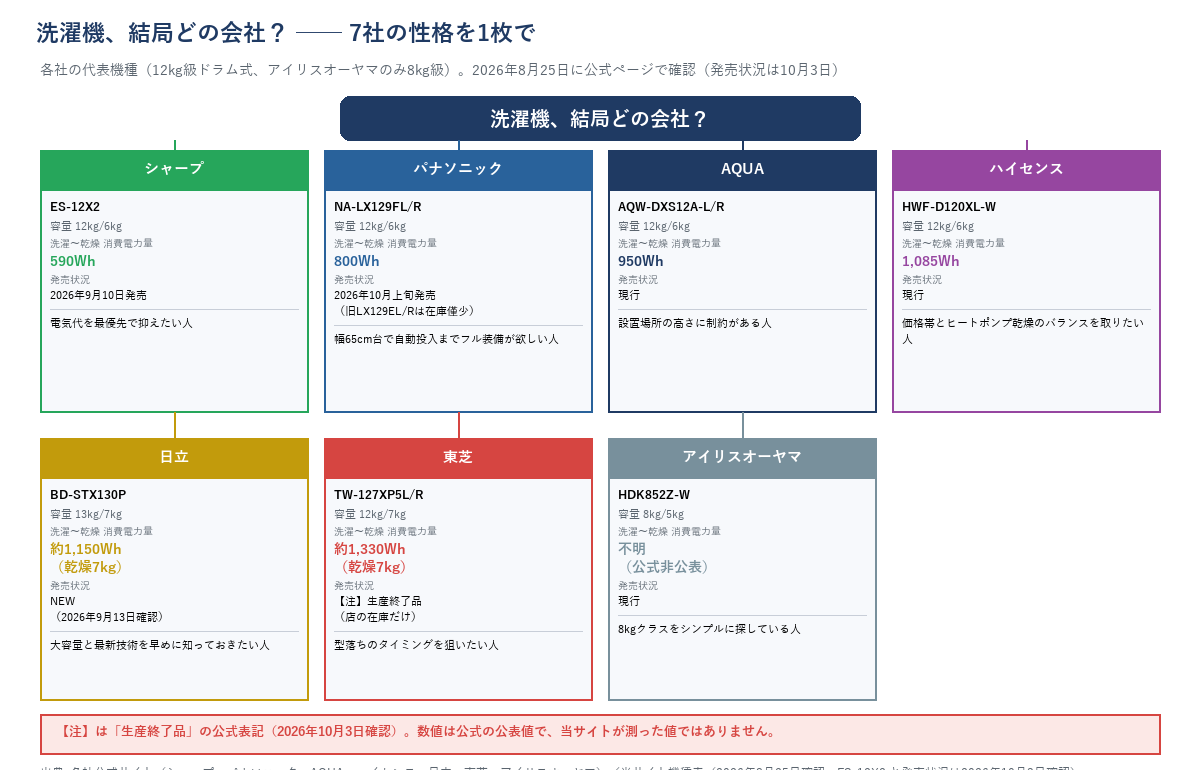Select the 東芝 card header
Viewport: 1200px width, 770px height.
pyautogui.click(x=458, y=457)
